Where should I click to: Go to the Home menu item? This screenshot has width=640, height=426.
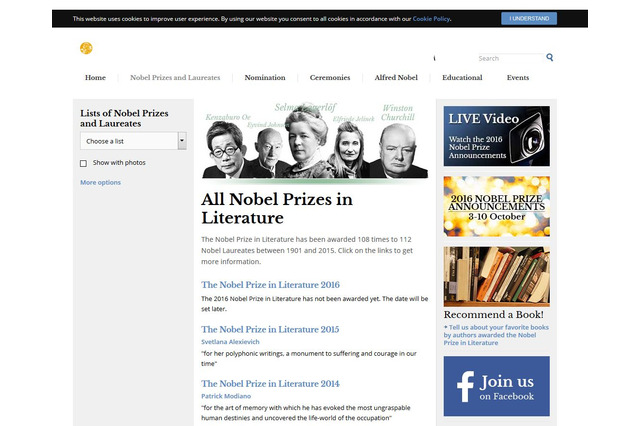[x=95, y=77]
